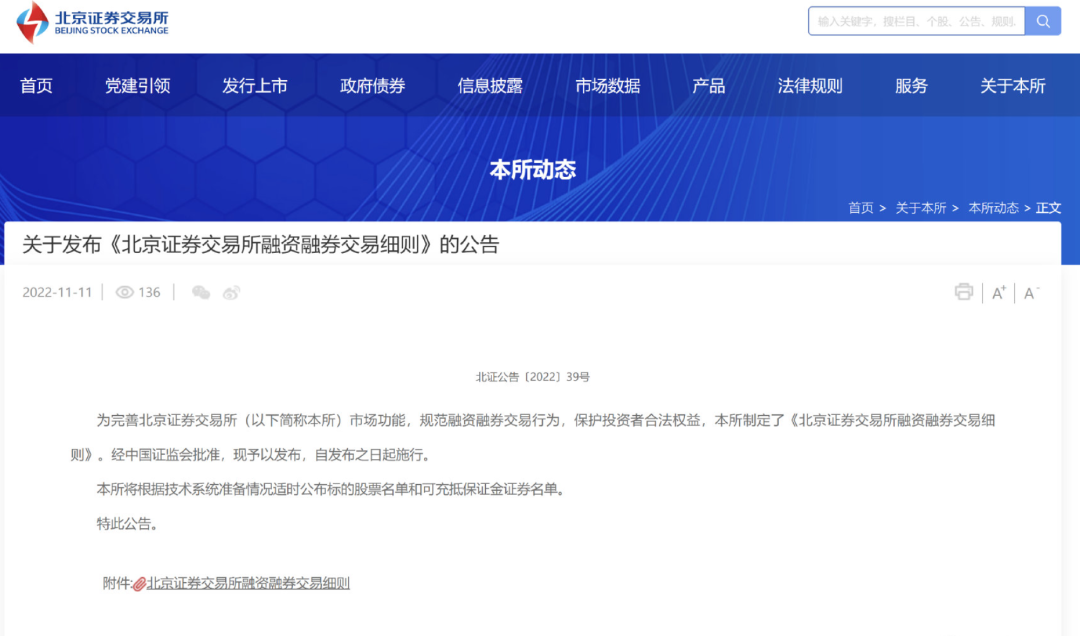Image resolution: width=1080 pixels, height=636 pixels.
Task: Click the 正文 breadcrumb text
Action: (1048, 208)
